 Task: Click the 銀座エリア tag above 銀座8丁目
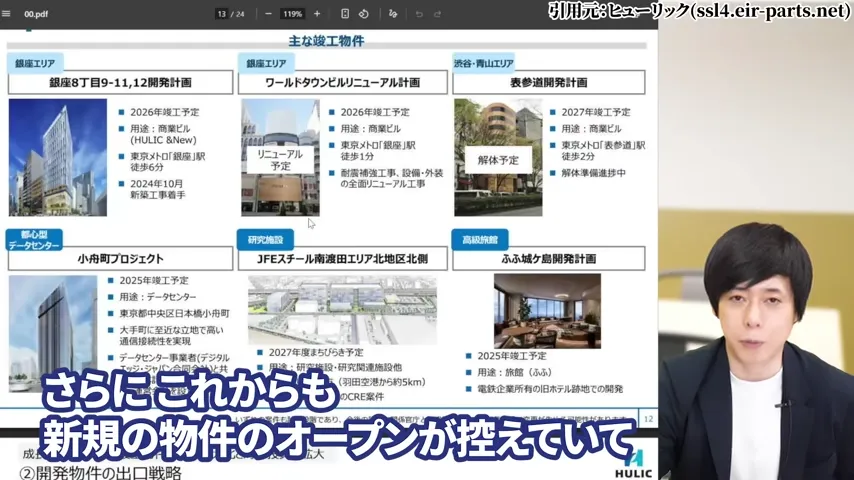tap(35, 63)
